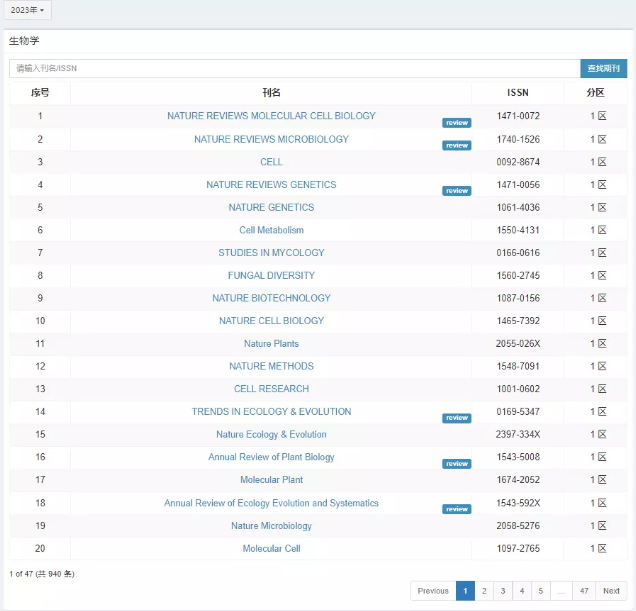Open Nature Microbiology journal link
The width and height of the screenshot is (636, 611).
(271, 526)
